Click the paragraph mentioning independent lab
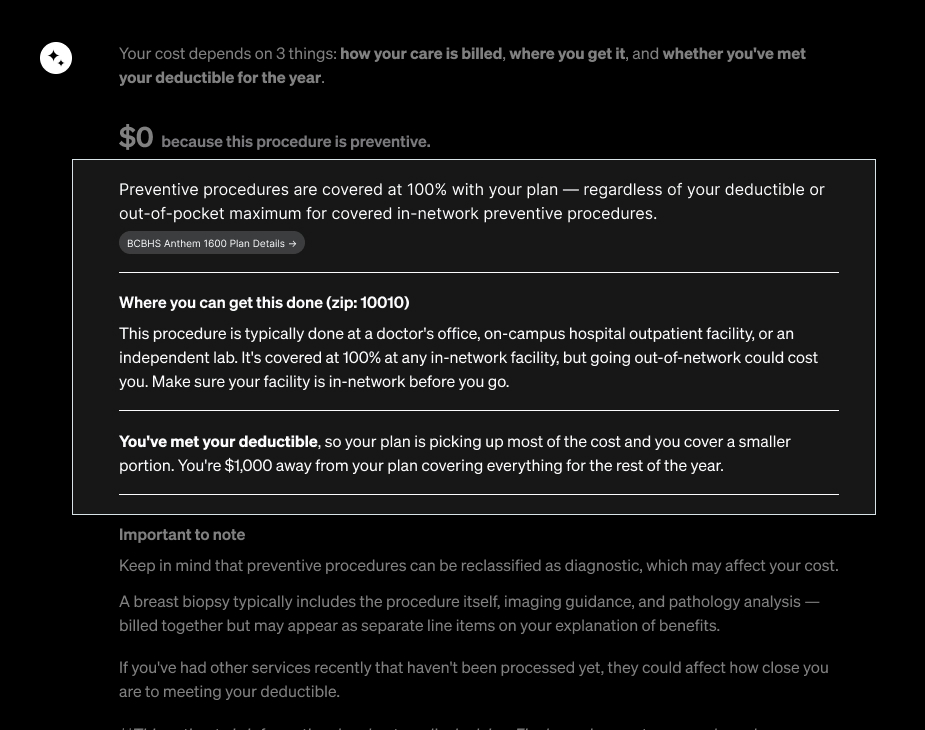This screenshot has height=730, width=925. click(x=468, y=358)
